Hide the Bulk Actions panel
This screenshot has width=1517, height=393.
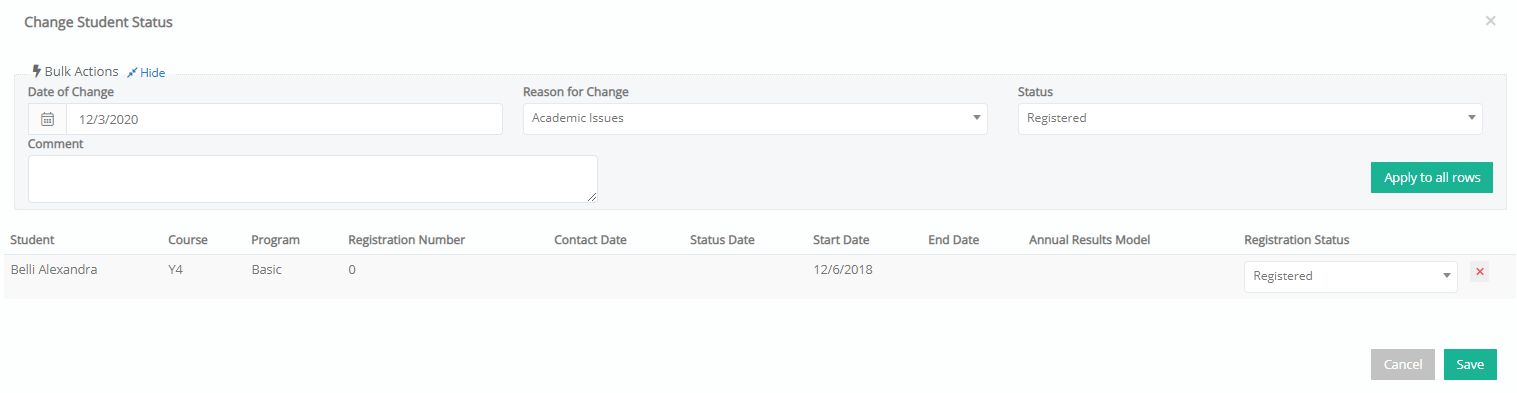pyautogui.click(x=152, y=73)
